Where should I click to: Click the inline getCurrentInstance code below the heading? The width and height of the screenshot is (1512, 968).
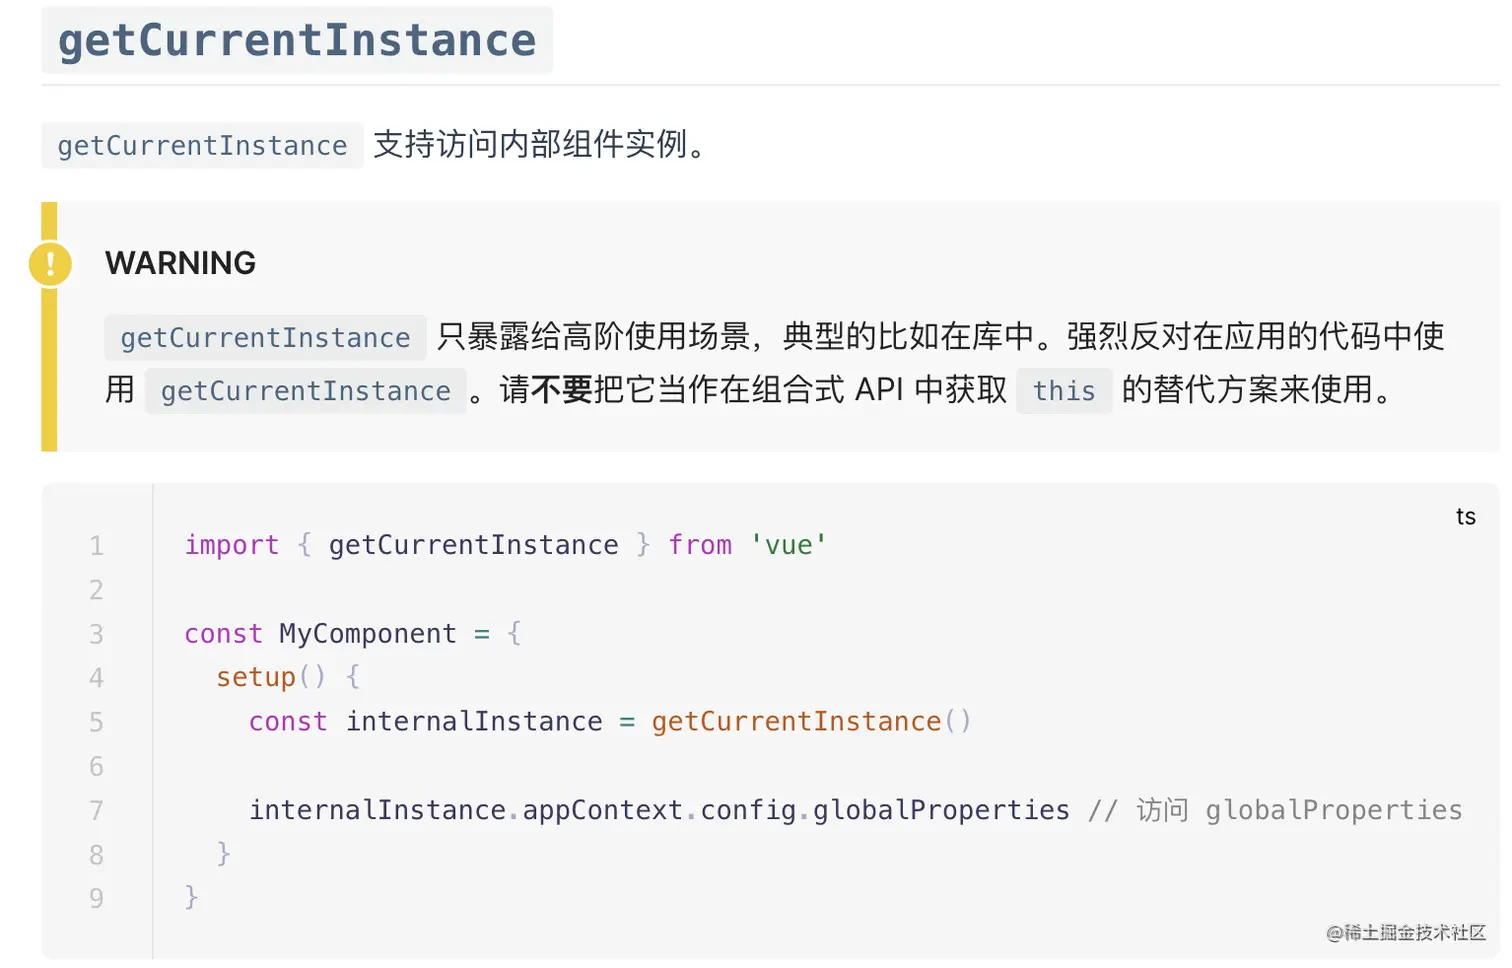202,146
